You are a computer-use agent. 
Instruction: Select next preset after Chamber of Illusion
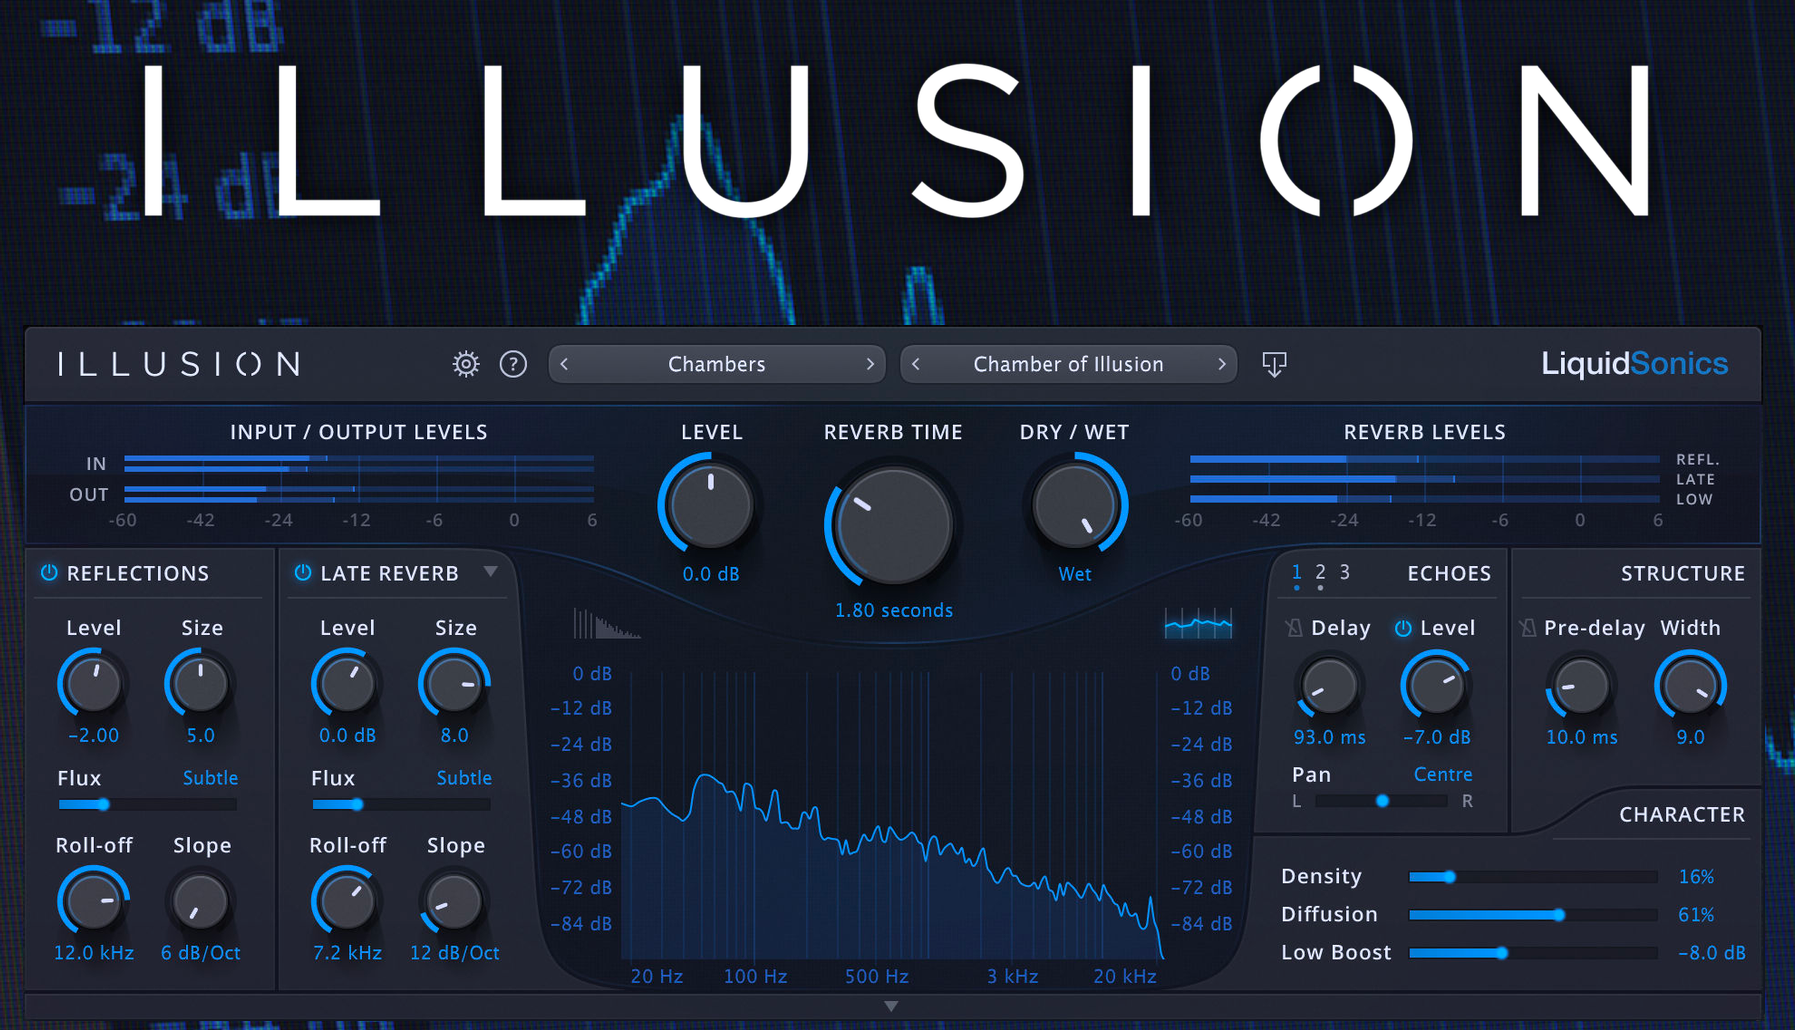(1221, 364)
